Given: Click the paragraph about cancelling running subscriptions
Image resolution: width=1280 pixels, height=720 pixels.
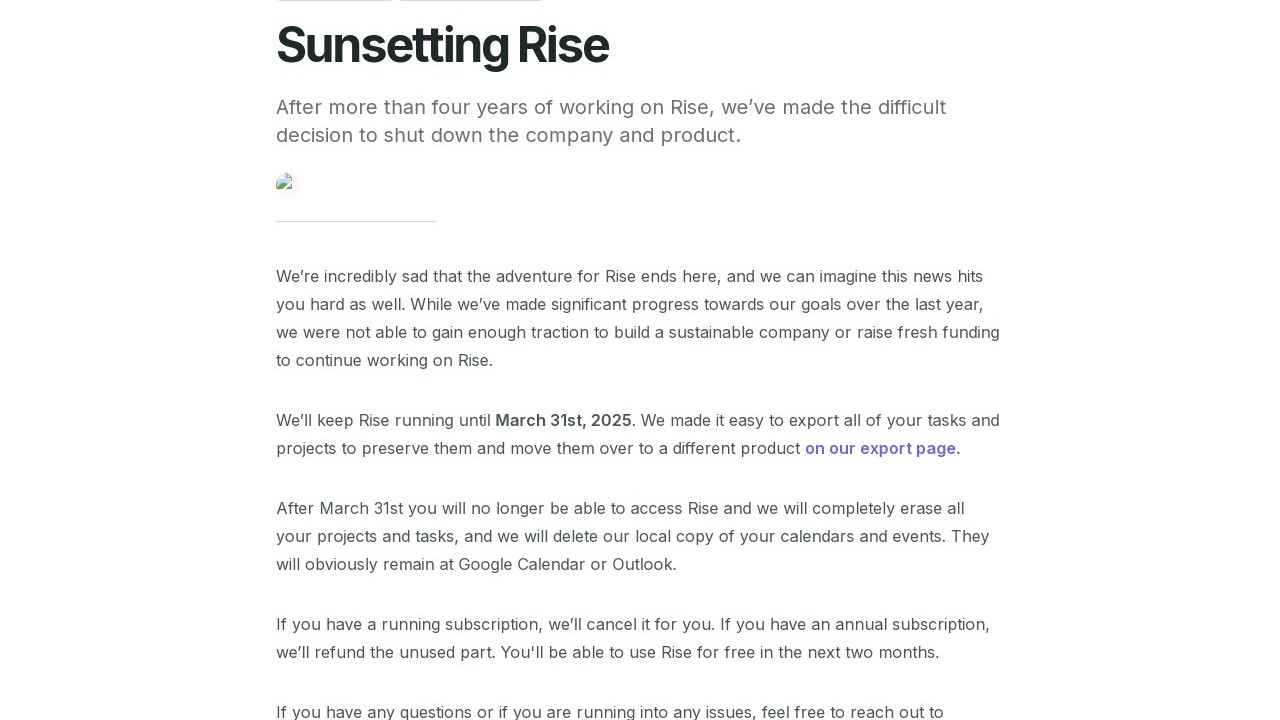Looking at the screenshot, I should [632, 638].
